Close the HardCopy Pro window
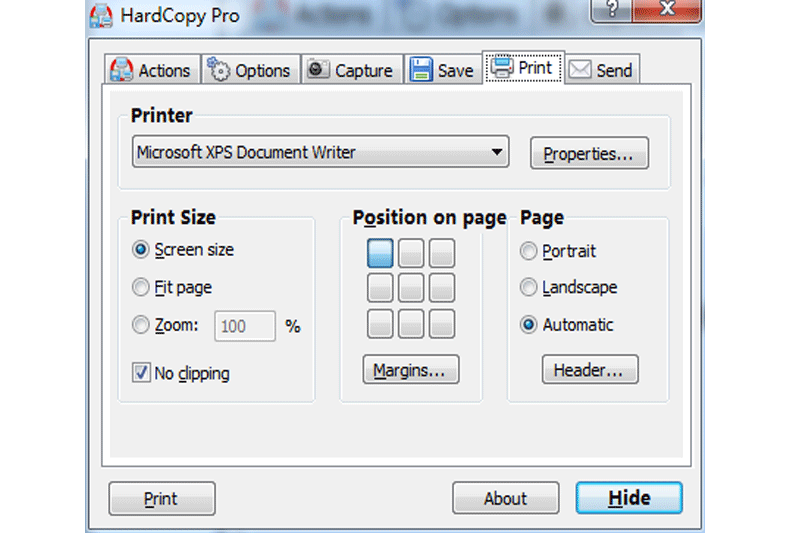The image size is (800, 533). pos(667,9)
